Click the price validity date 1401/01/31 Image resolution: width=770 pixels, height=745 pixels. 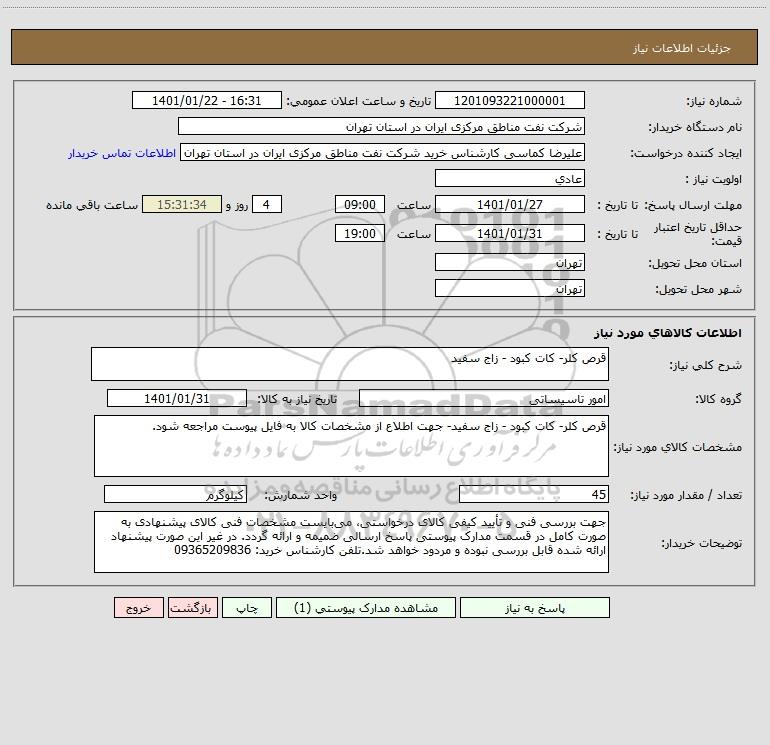[x=510, y=233]
